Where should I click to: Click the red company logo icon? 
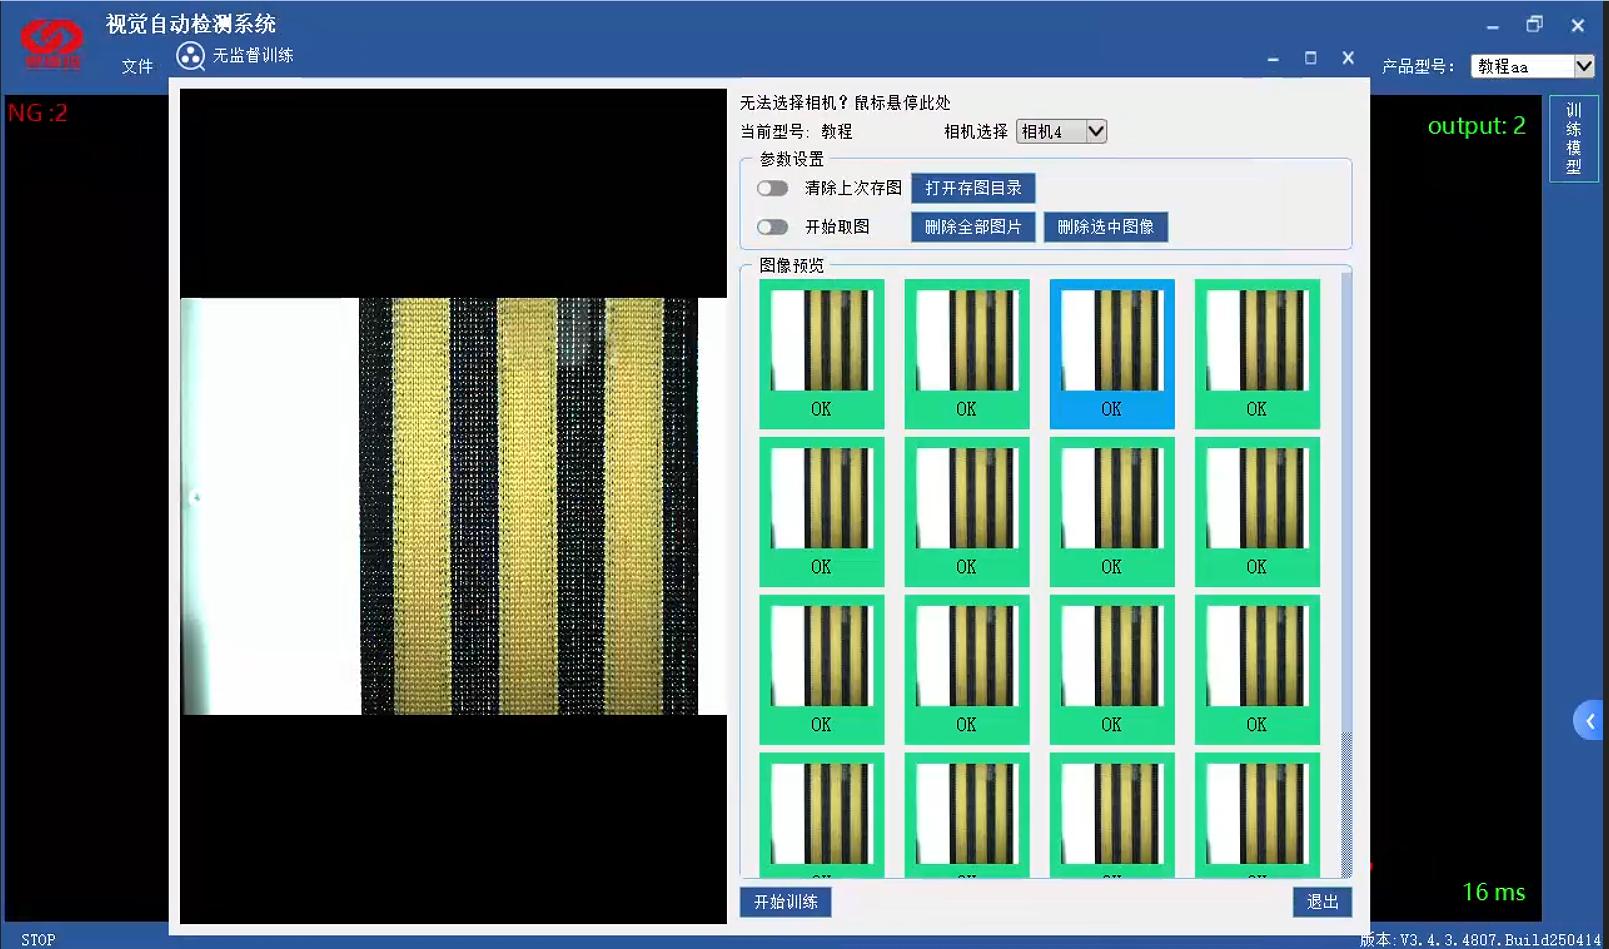pos(52,42)
